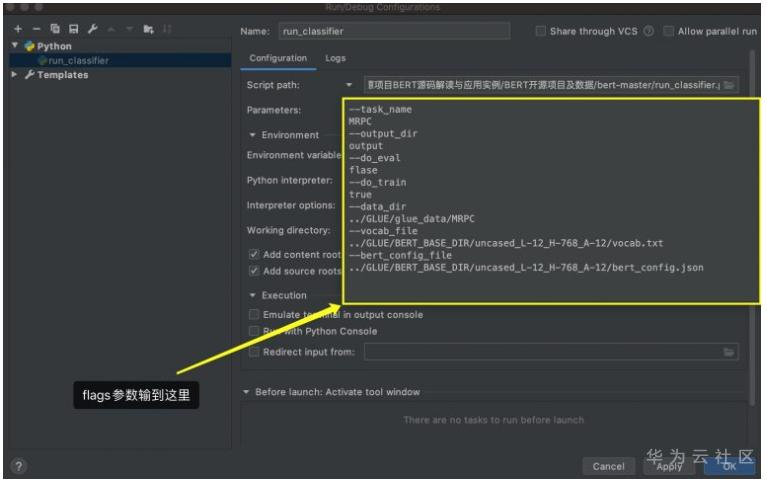Collapse the Execution section
767x482 pixels.
pyautogui.click(x=252, y=295)
